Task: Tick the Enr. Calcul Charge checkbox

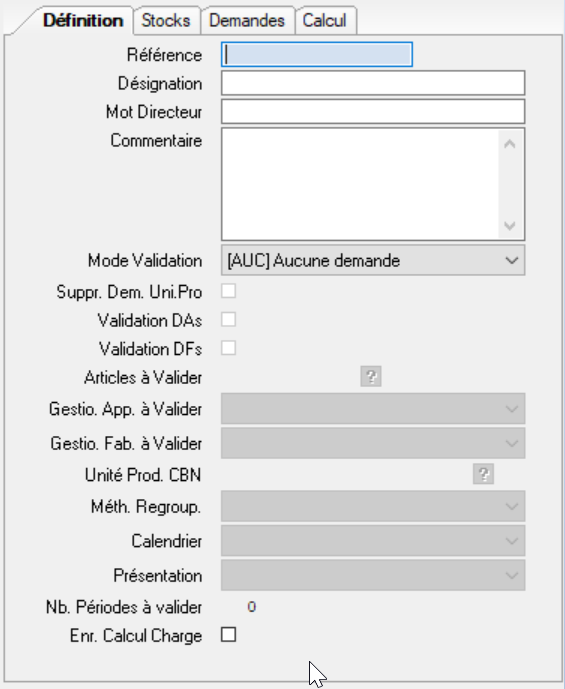Action: 228,635
